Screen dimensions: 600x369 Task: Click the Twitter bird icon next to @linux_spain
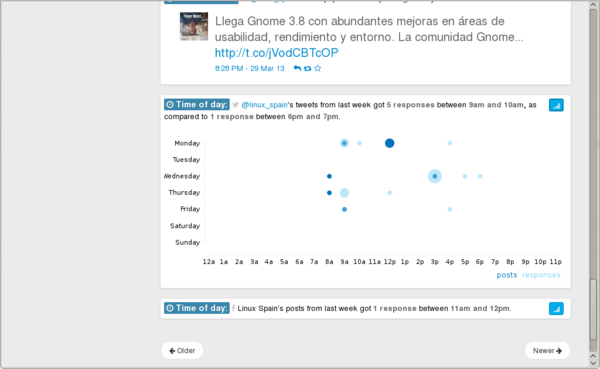(x=235, y=105)
